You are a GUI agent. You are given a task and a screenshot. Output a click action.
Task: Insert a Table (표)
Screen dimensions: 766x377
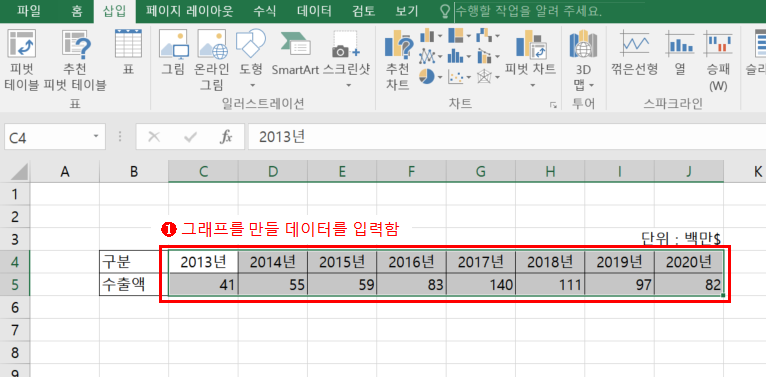(x=128, y=51)
